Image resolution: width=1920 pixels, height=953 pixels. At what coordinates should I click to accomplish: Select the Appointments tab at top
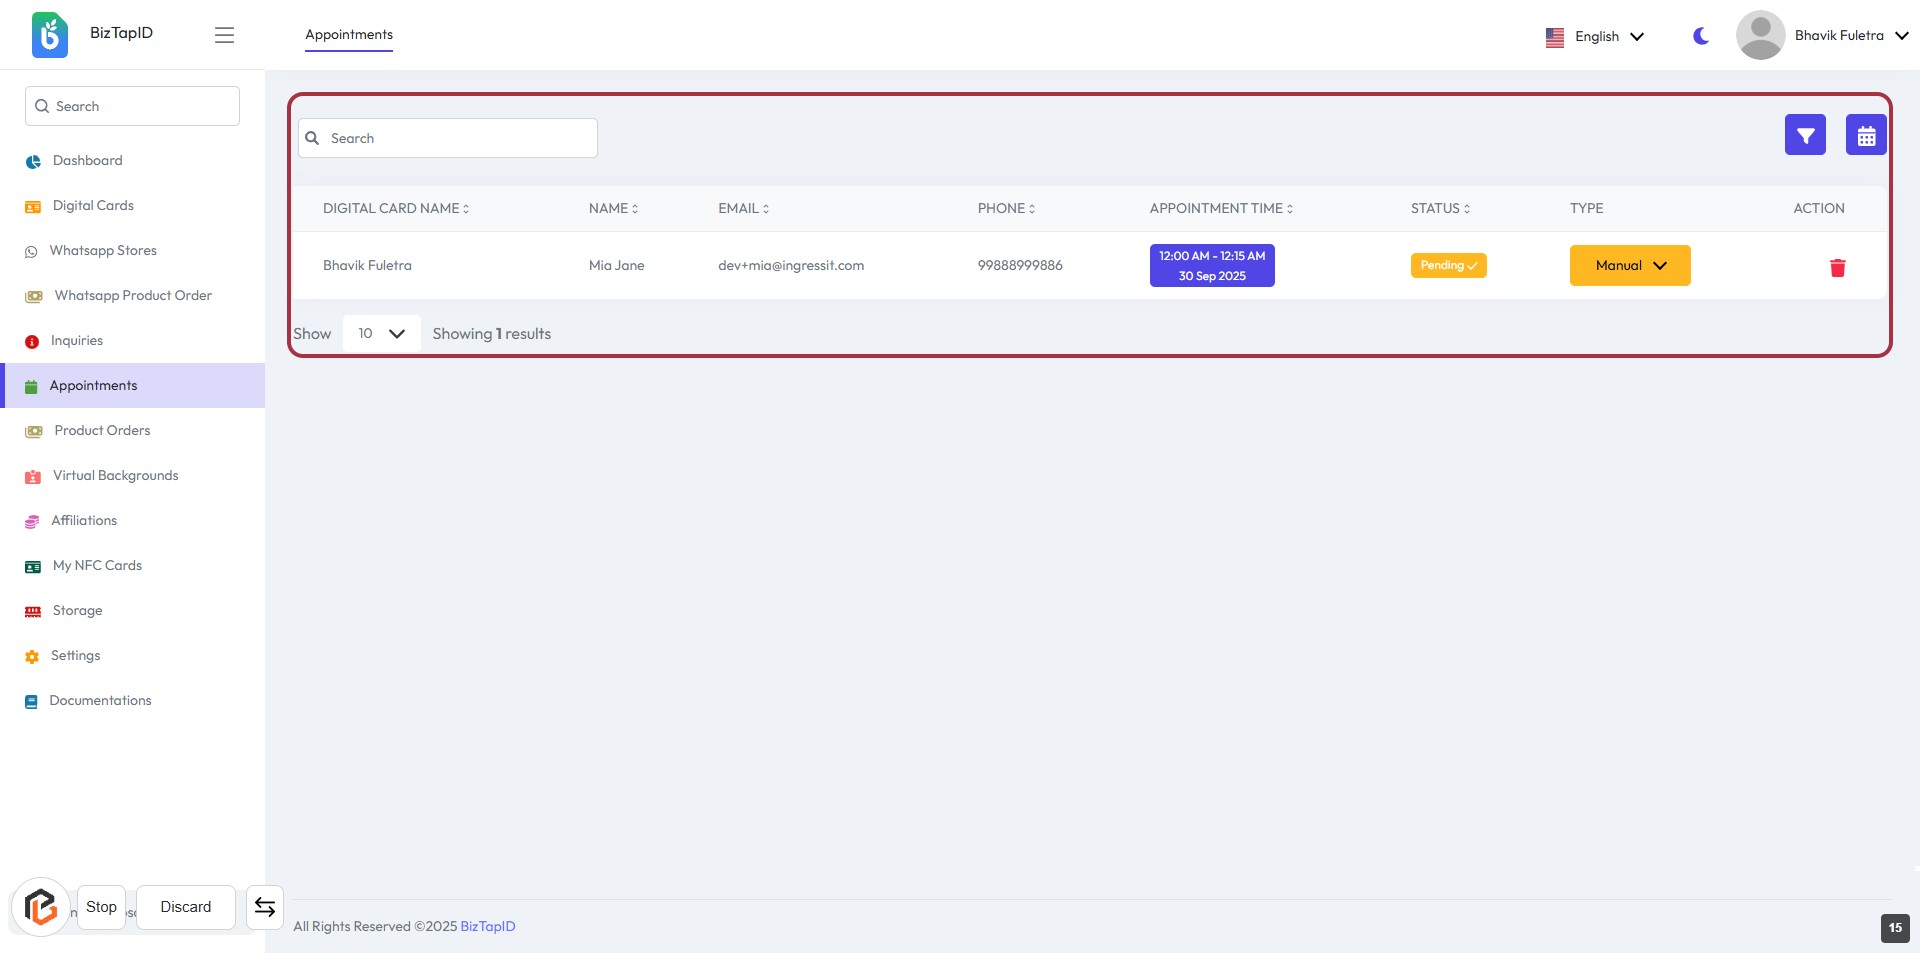pyautogui.click(x=349, y=35)
